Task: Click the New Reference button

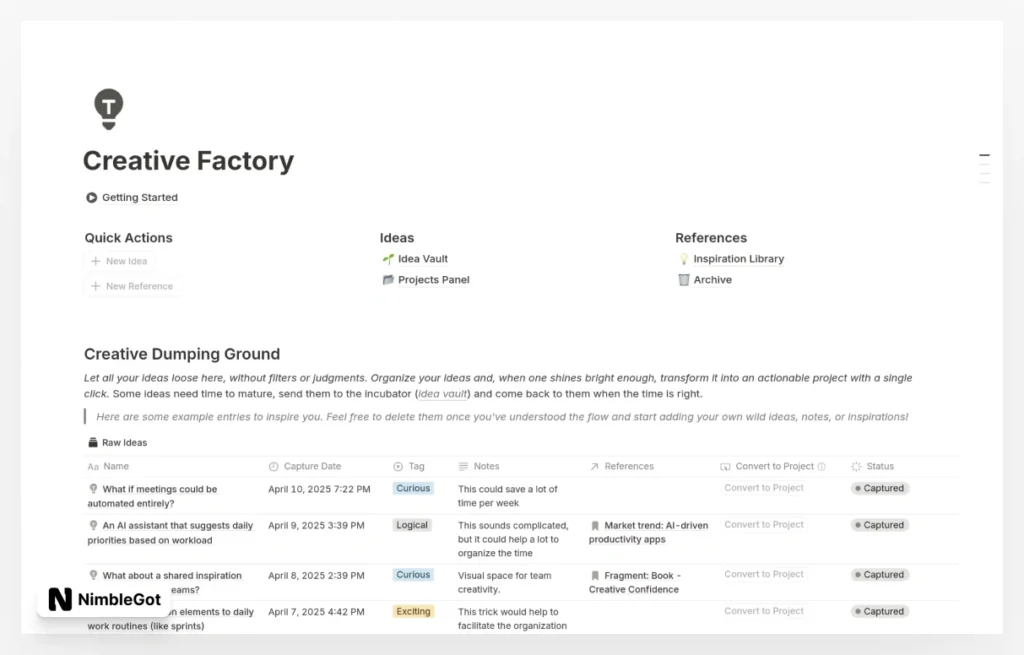Action: coord(132,286)
